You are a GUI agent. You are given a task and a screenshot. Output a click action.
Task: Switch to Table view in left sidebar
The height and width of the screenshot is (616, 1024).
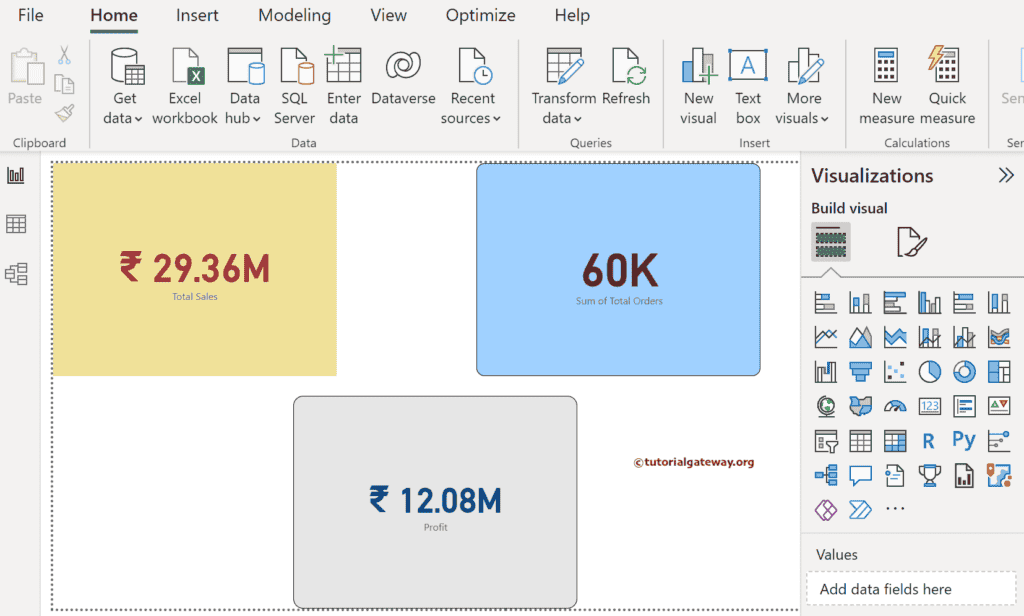(x=16, y=224)
